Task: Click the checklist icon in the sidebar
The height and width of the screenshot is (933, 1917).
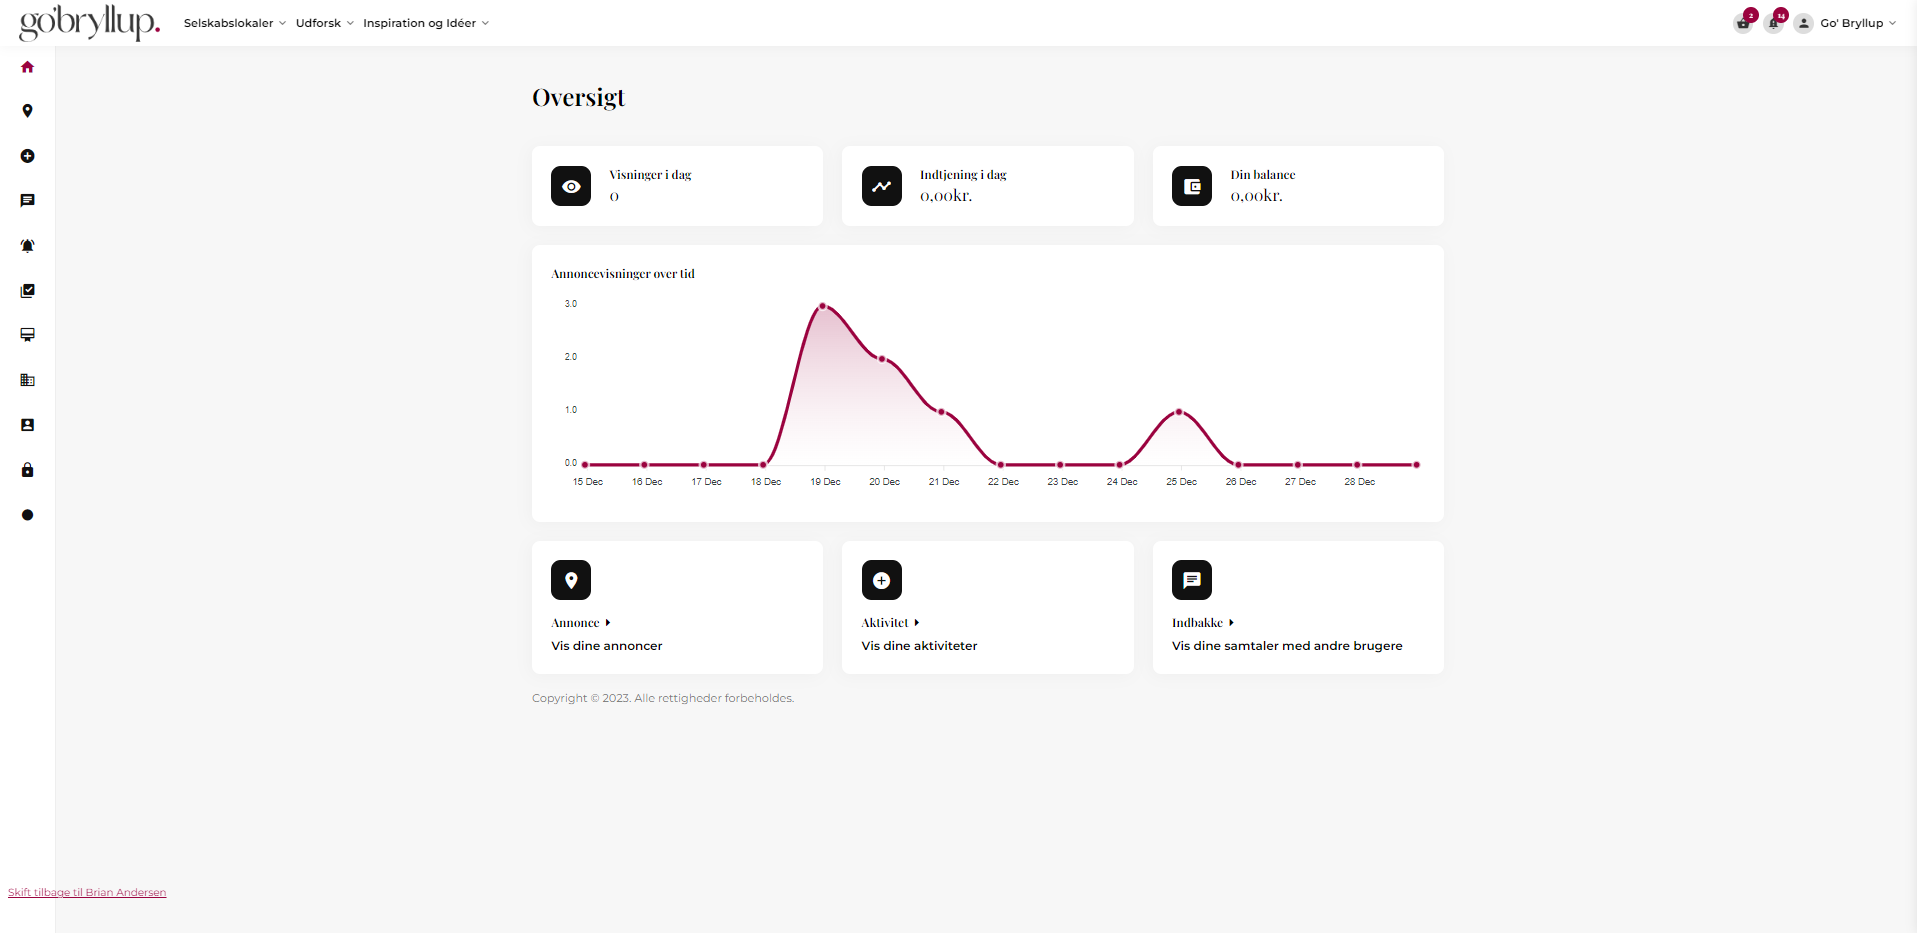Action: [27, 291]
